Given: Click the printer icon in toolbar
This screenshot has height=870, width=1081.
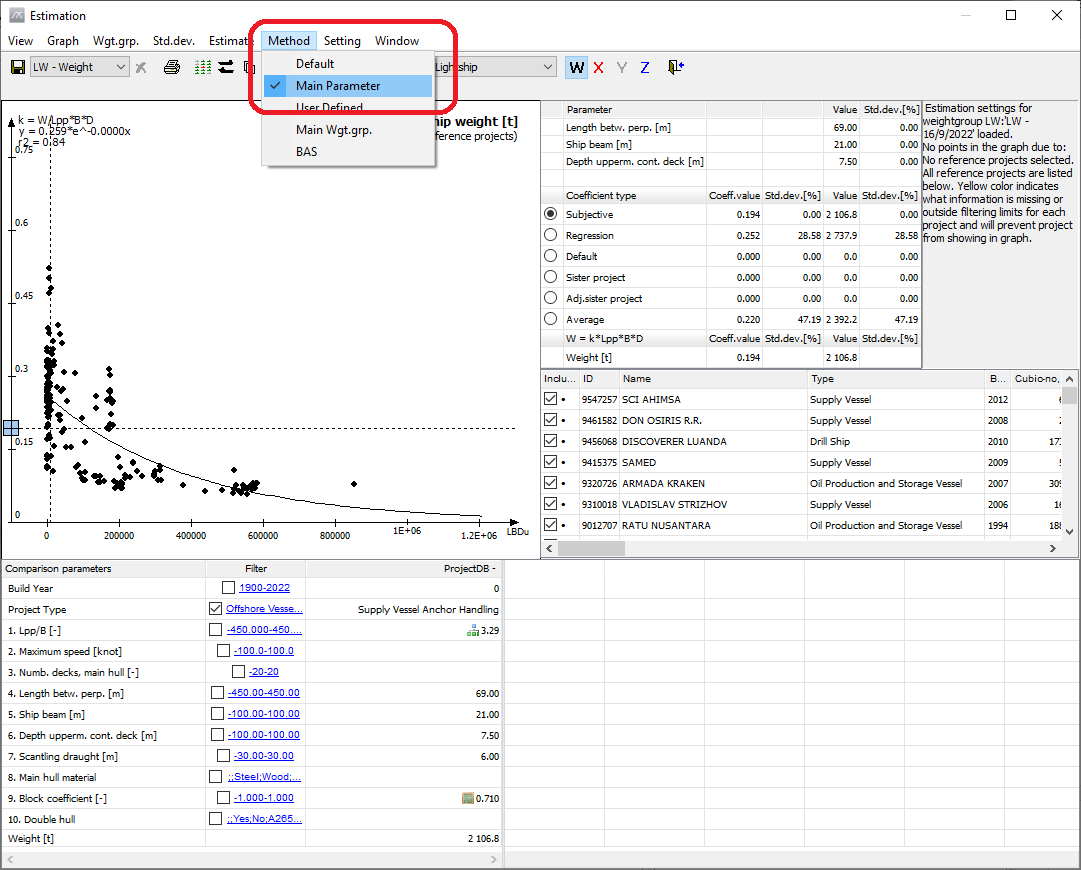Looking at the screenshot, I should [x=172, y=67].
